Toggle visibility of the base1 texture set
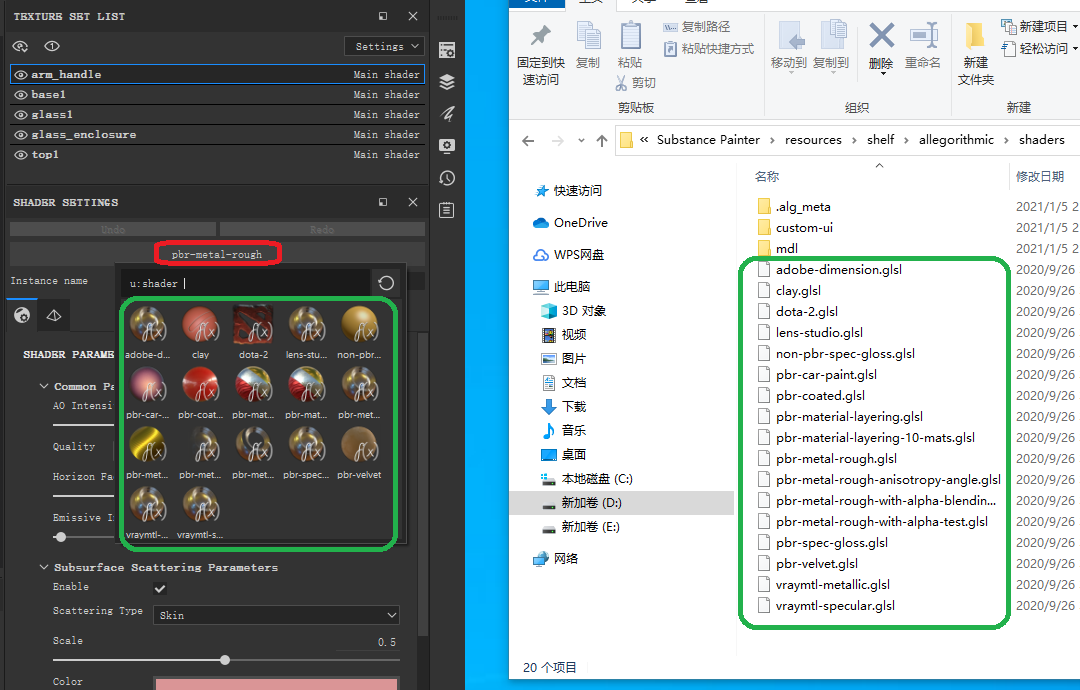Screen dimensions: 1080x690 22,94
